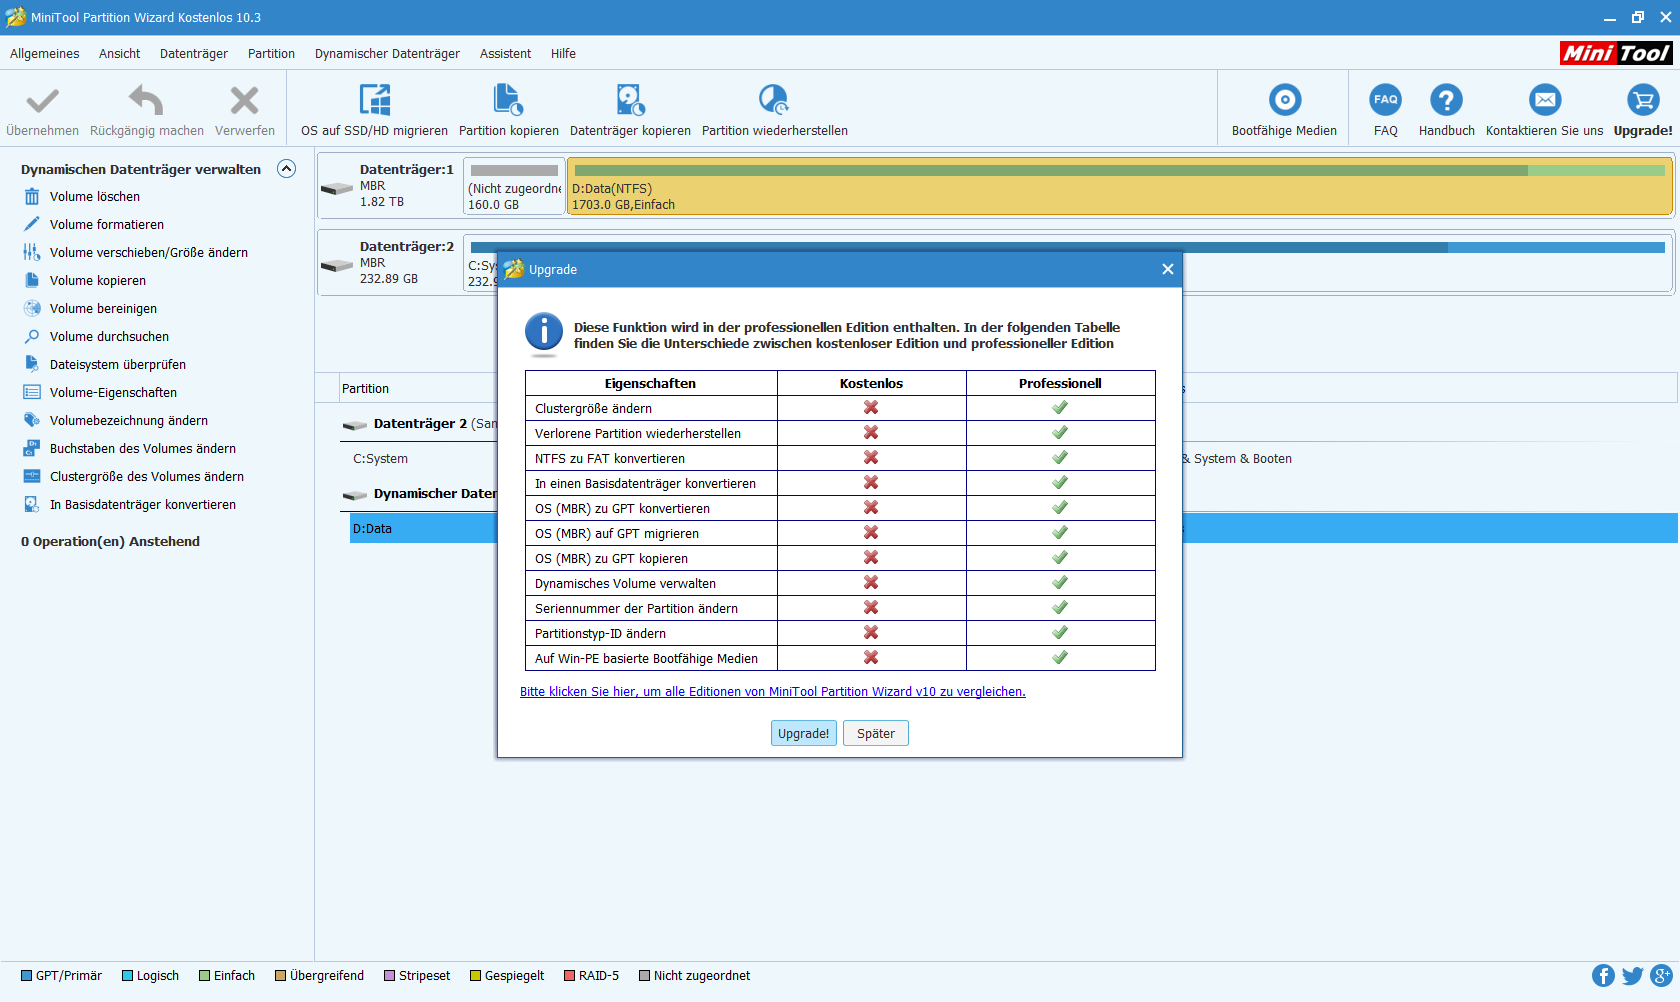Image resolution: width=1680 pixels, height=1002 pixels.
Task: Select Volume löschen in sidebar
Action: pyautogui.click(x=95, y=197)
